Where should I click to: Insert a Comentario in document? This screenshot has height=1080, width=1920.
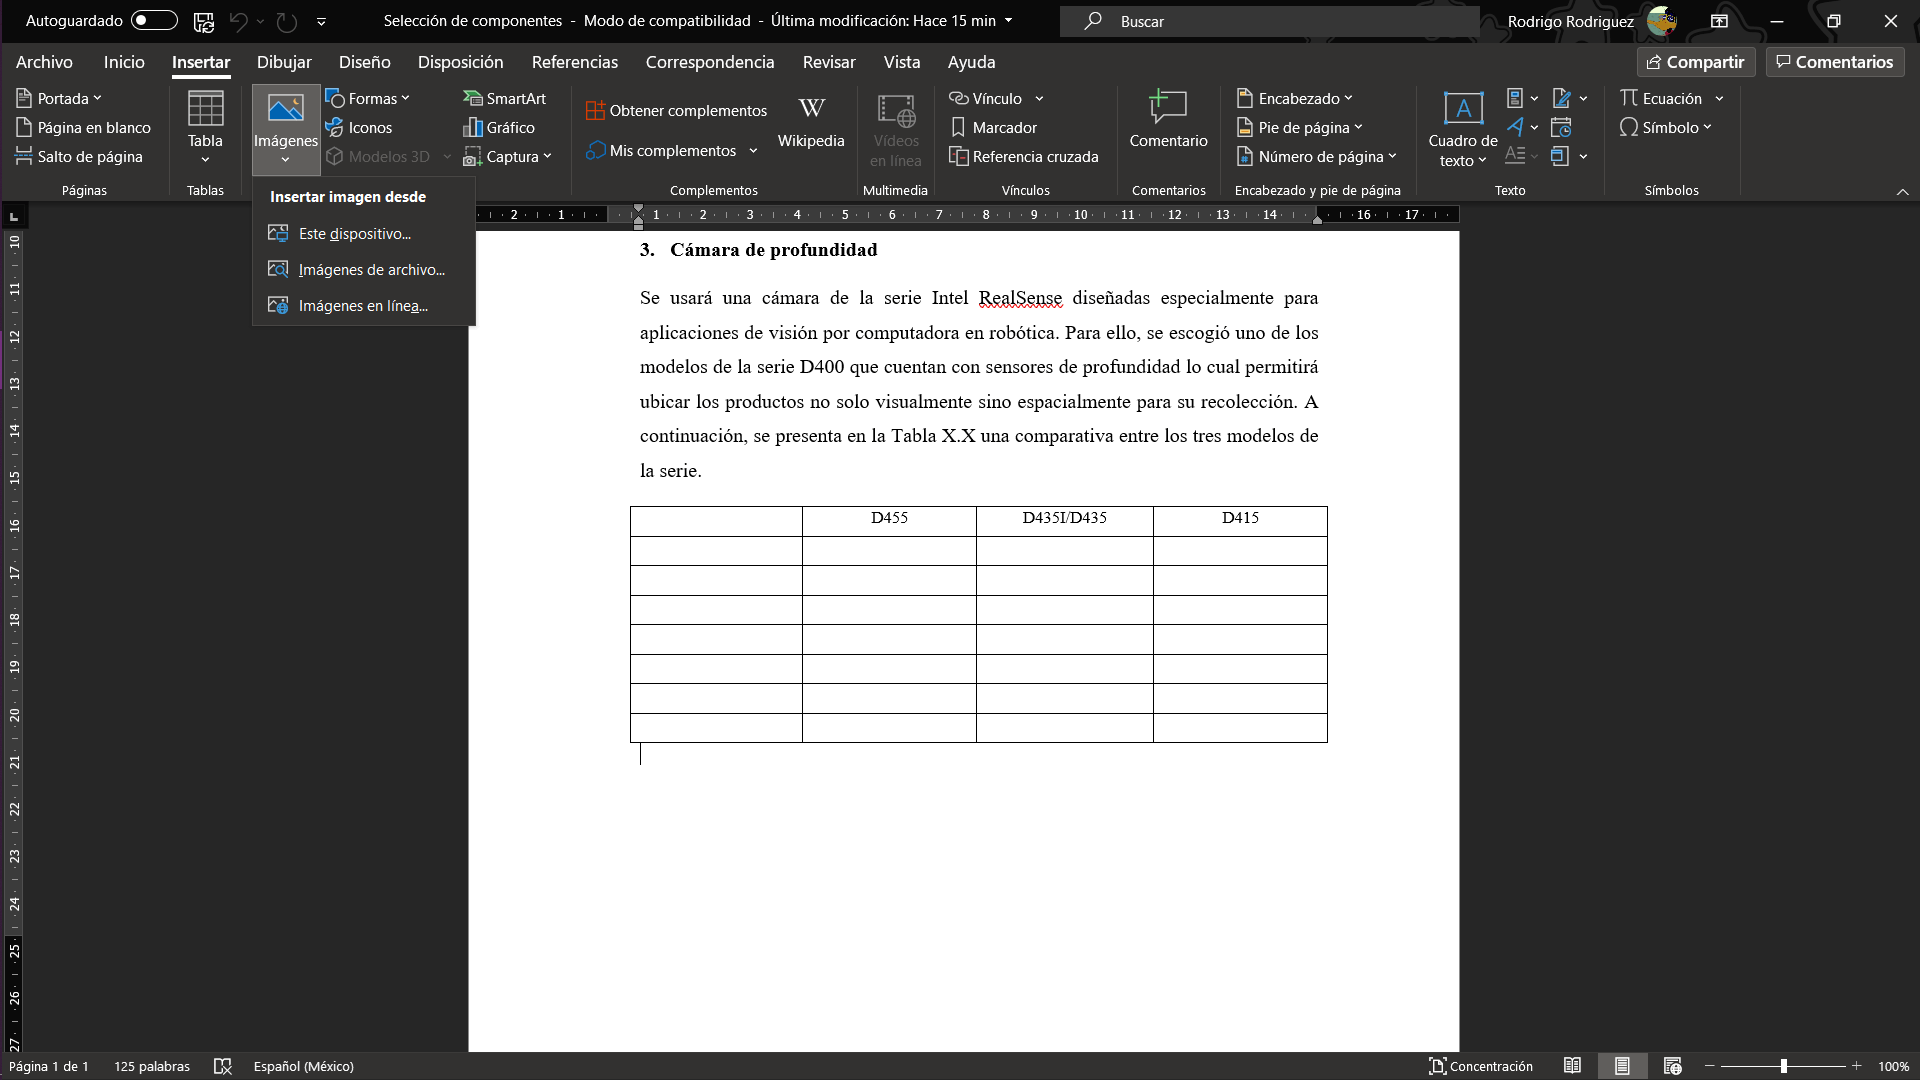tap(1168, 122)
